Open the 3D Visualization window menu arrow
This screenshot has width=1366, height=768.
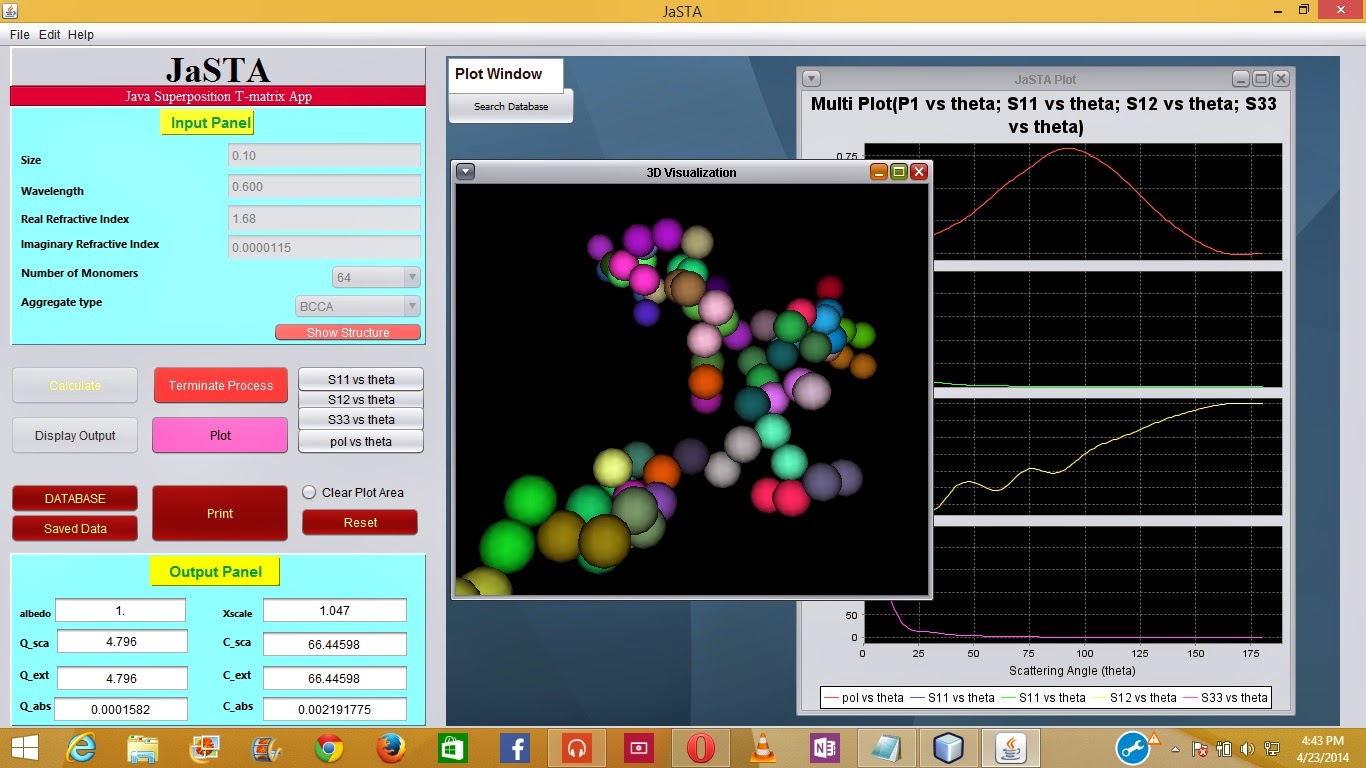(464, 172)
